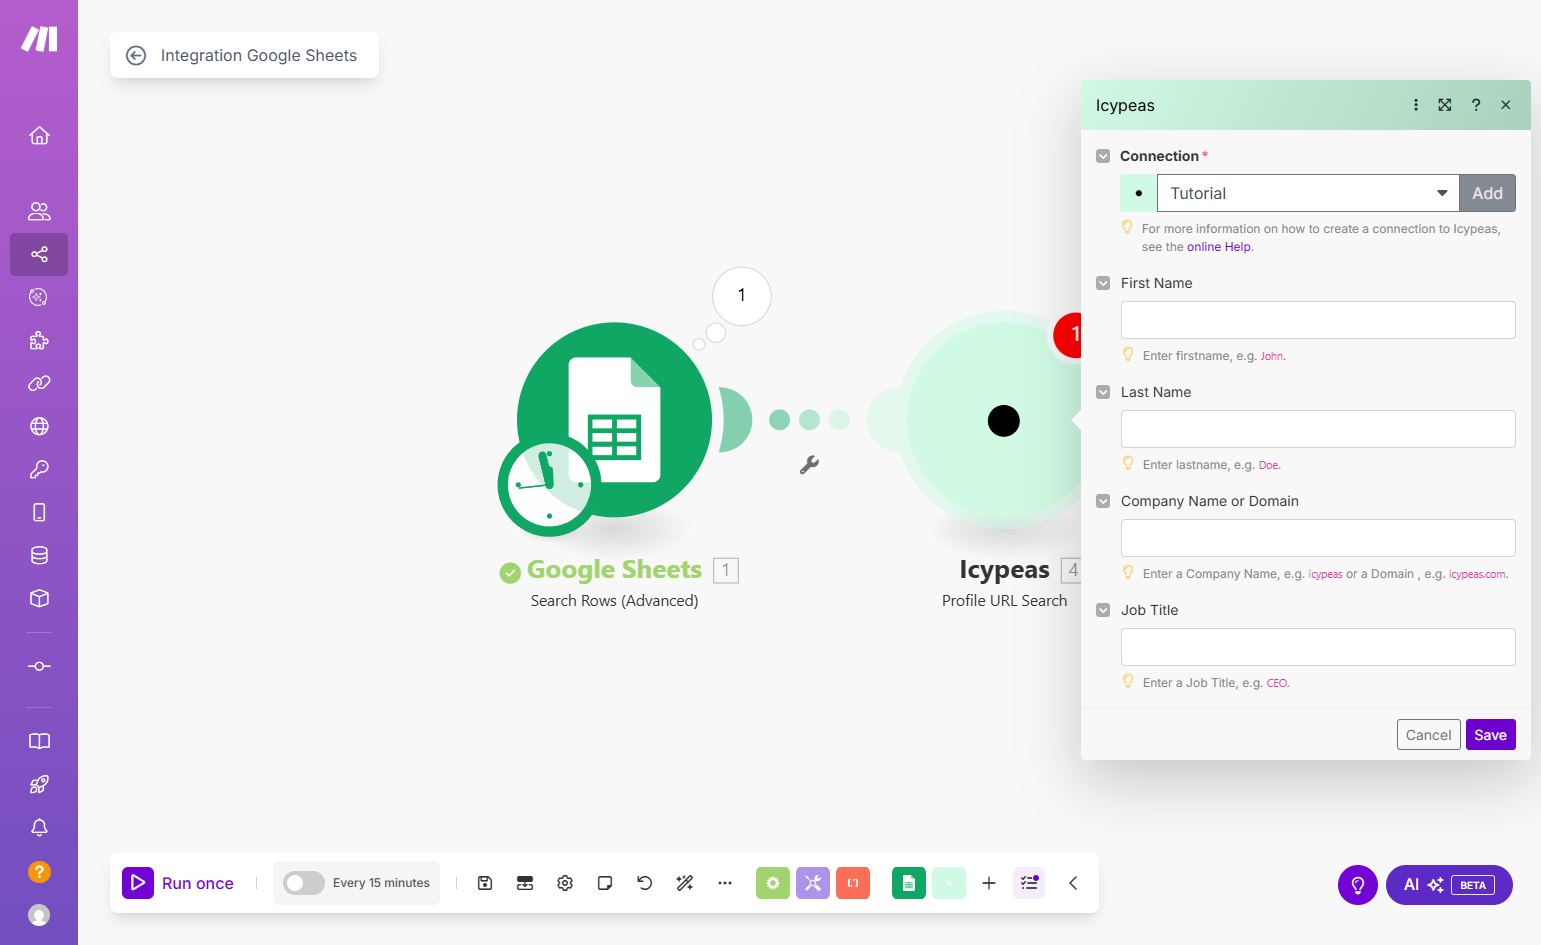Open Scenarios share icon in sidebar
Image resolution: width=1541 pixels, height=945 pixels.
coord(39,254)
